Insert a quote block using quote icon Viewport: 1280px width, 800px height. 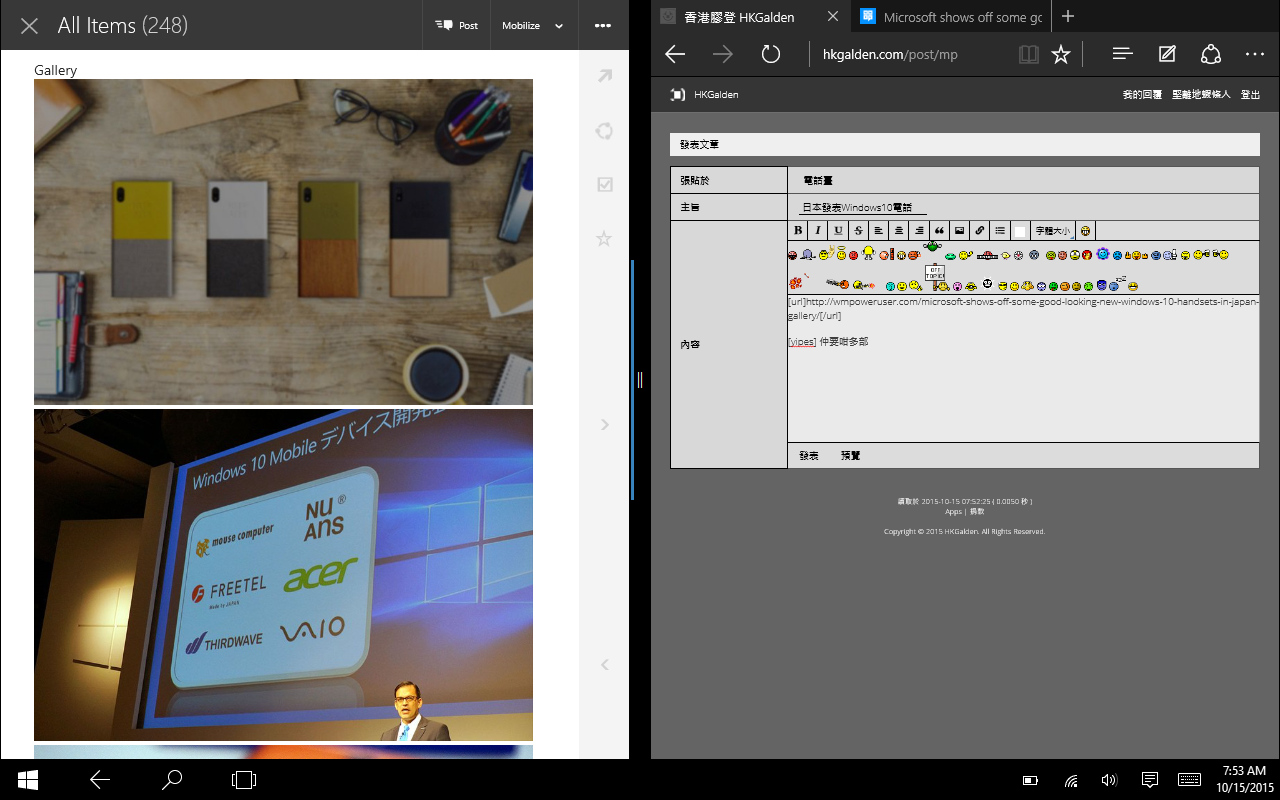pyautogui.click(x=939, y=231)
